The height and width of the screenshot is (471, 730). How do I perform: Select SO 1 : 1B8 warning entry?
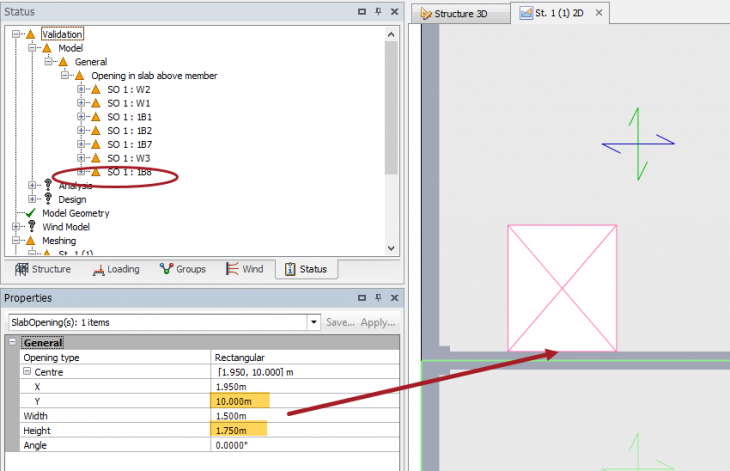129,172
